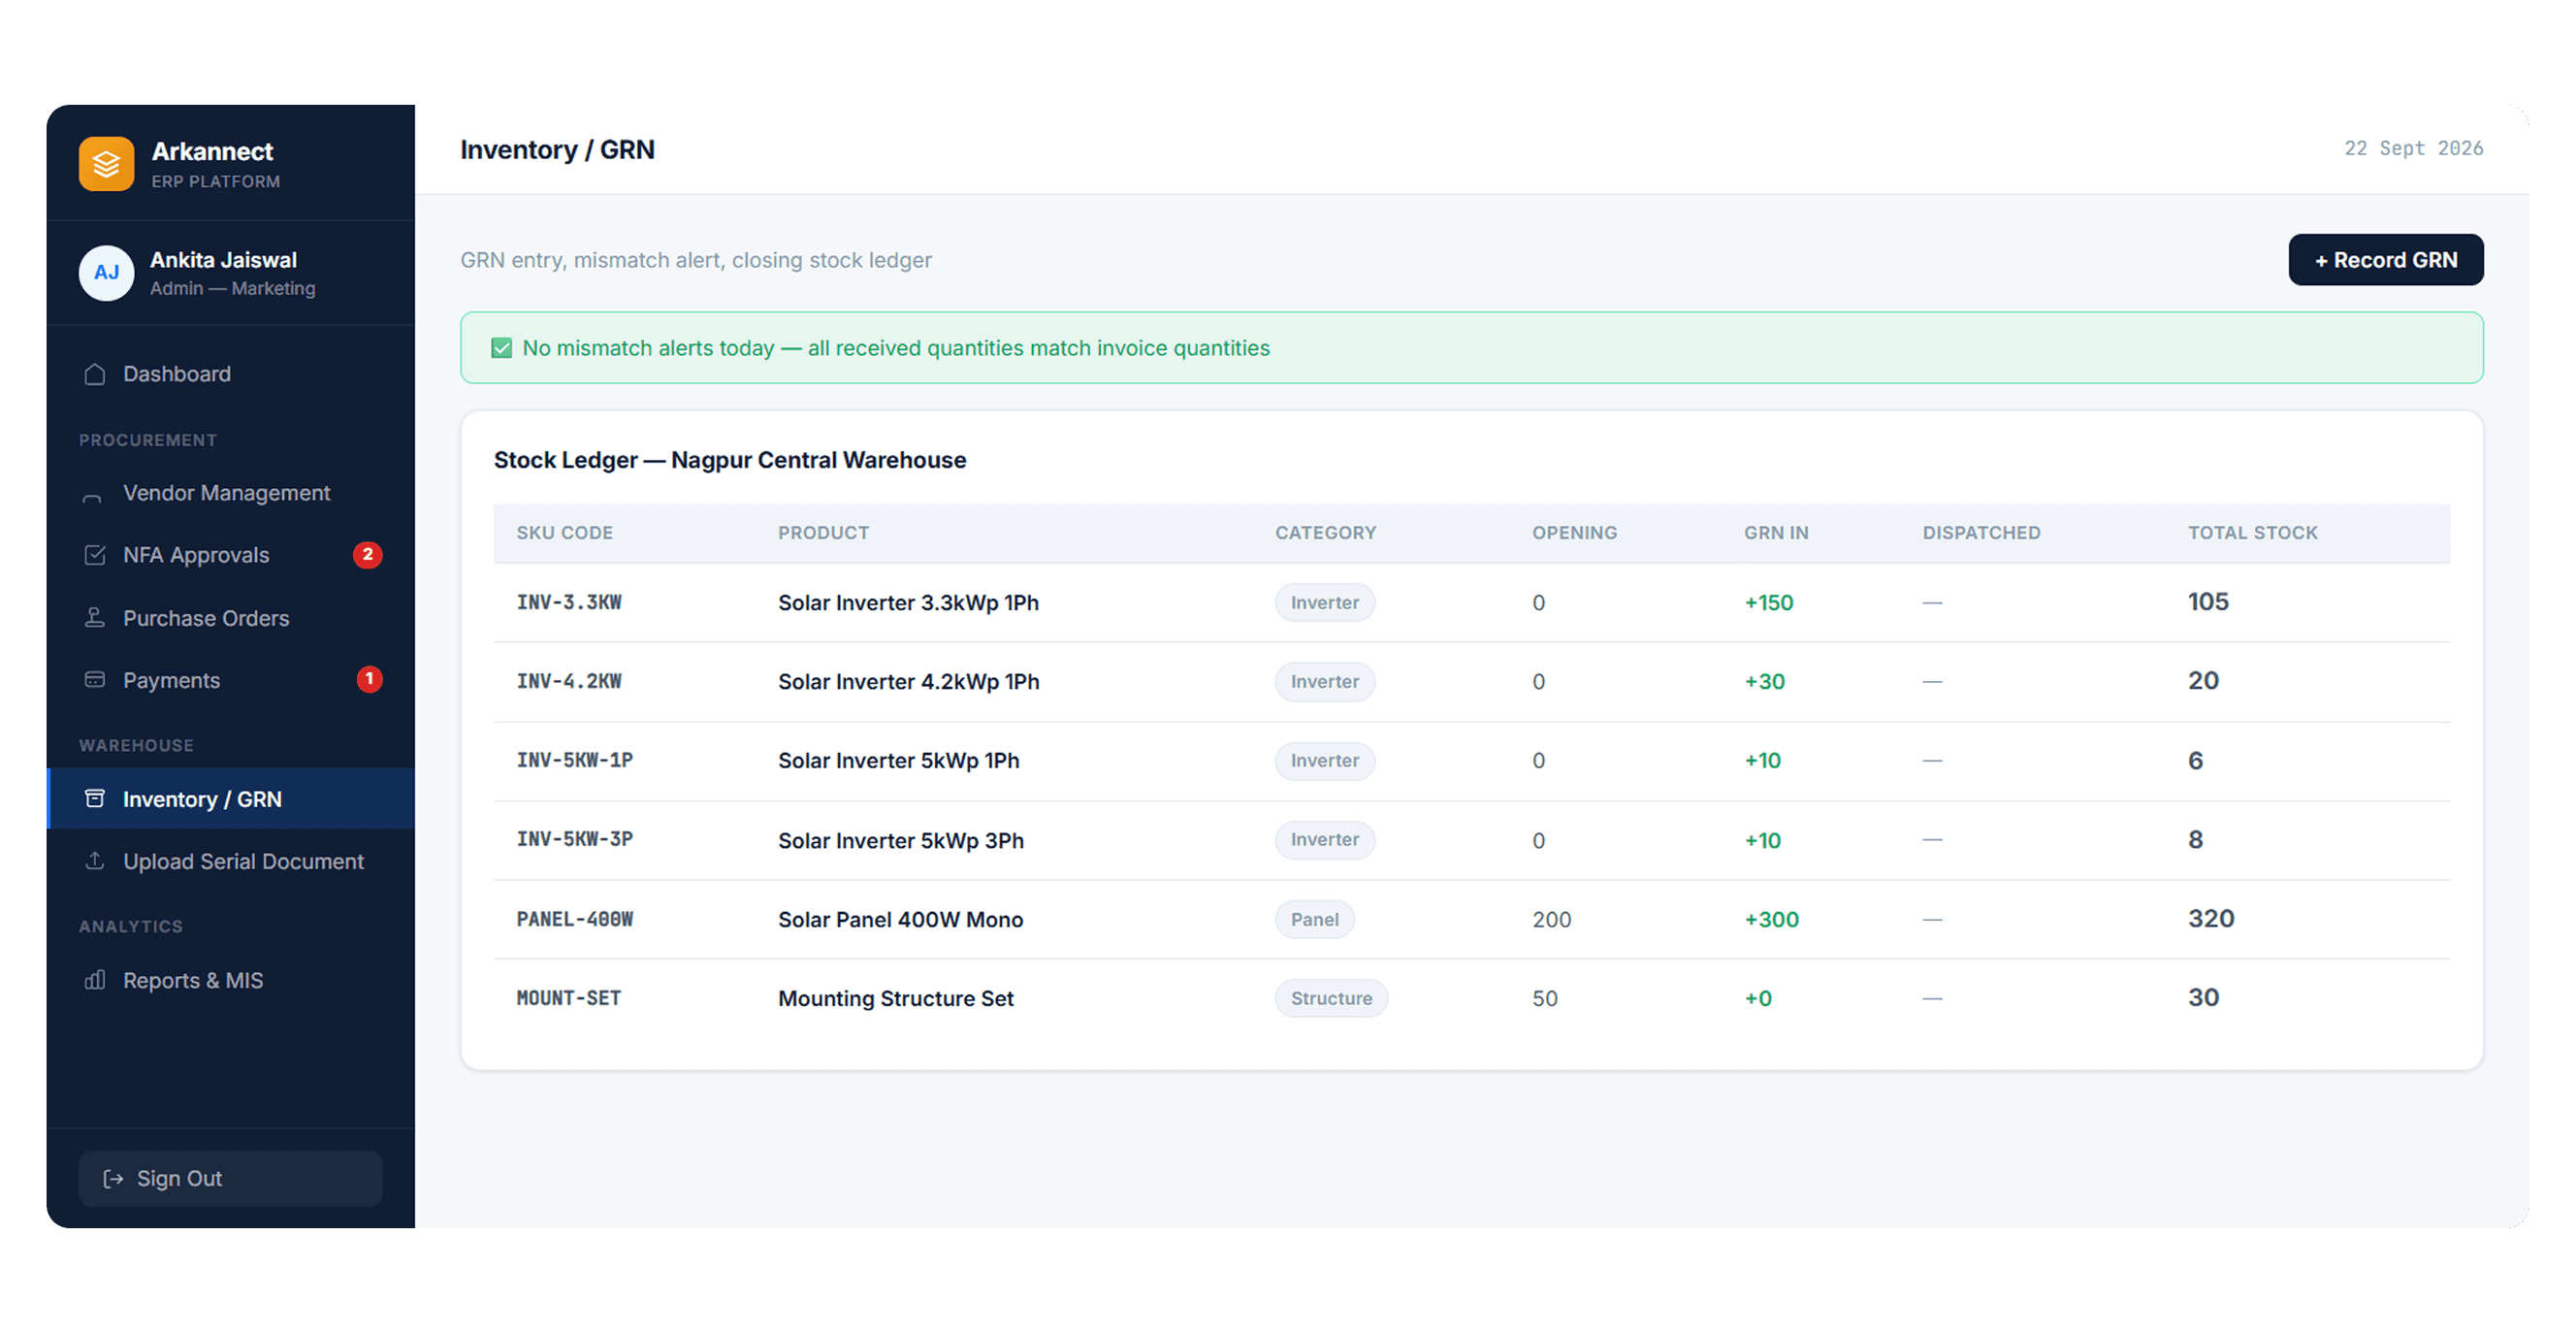Viewport: 2576px width, 1333px height.
Task: Click SKU code INV-5KW-3P
Action: coord(575,840)
